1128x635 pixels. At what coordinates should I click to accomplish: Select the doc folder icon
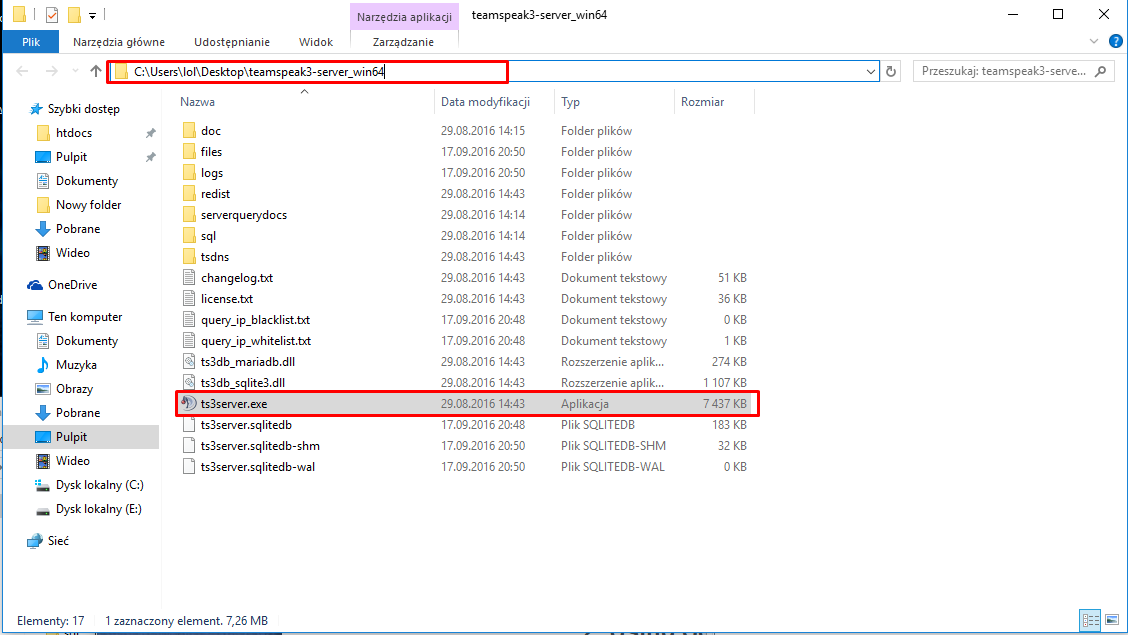[x=189, y=130]
